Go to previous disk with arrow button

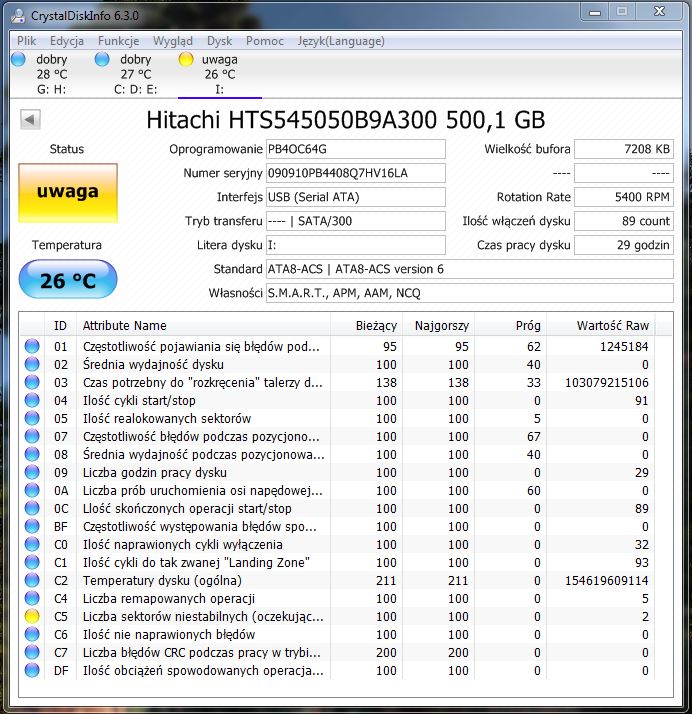[x=30, y=120]
